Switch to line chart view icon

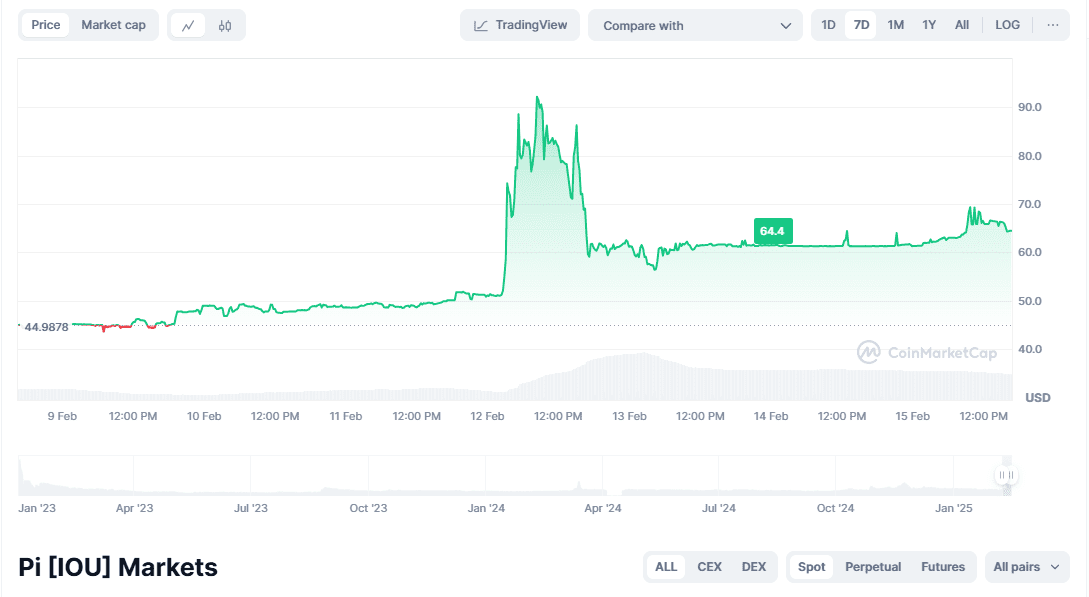coord(188,26)
